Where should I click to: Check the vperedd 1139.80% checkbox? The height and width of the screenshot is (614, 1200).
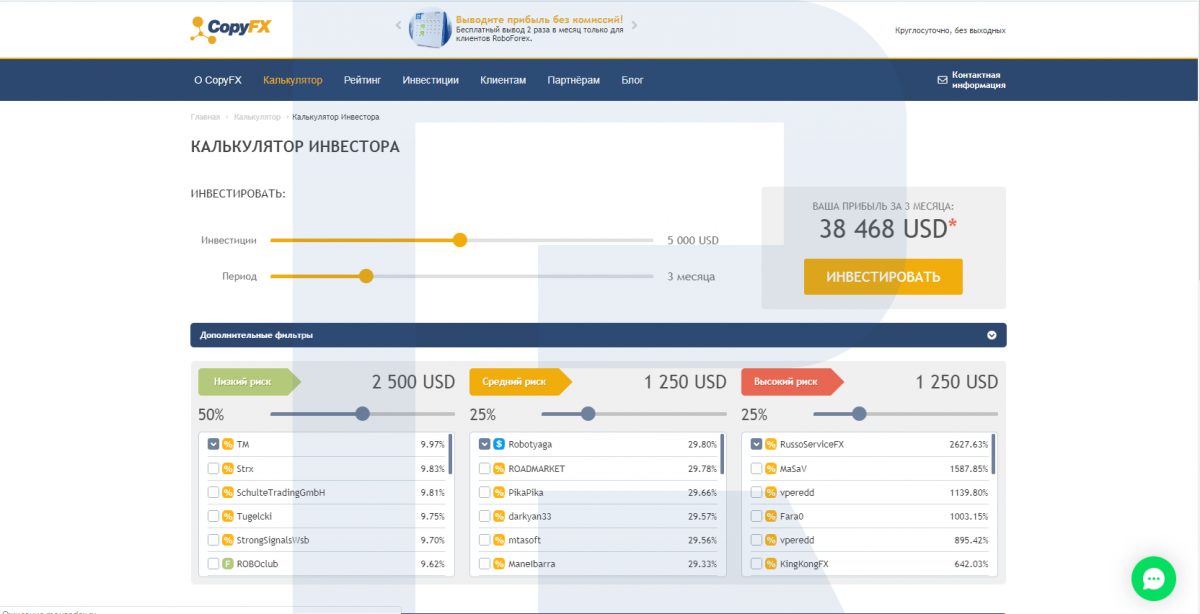point(756,492)
